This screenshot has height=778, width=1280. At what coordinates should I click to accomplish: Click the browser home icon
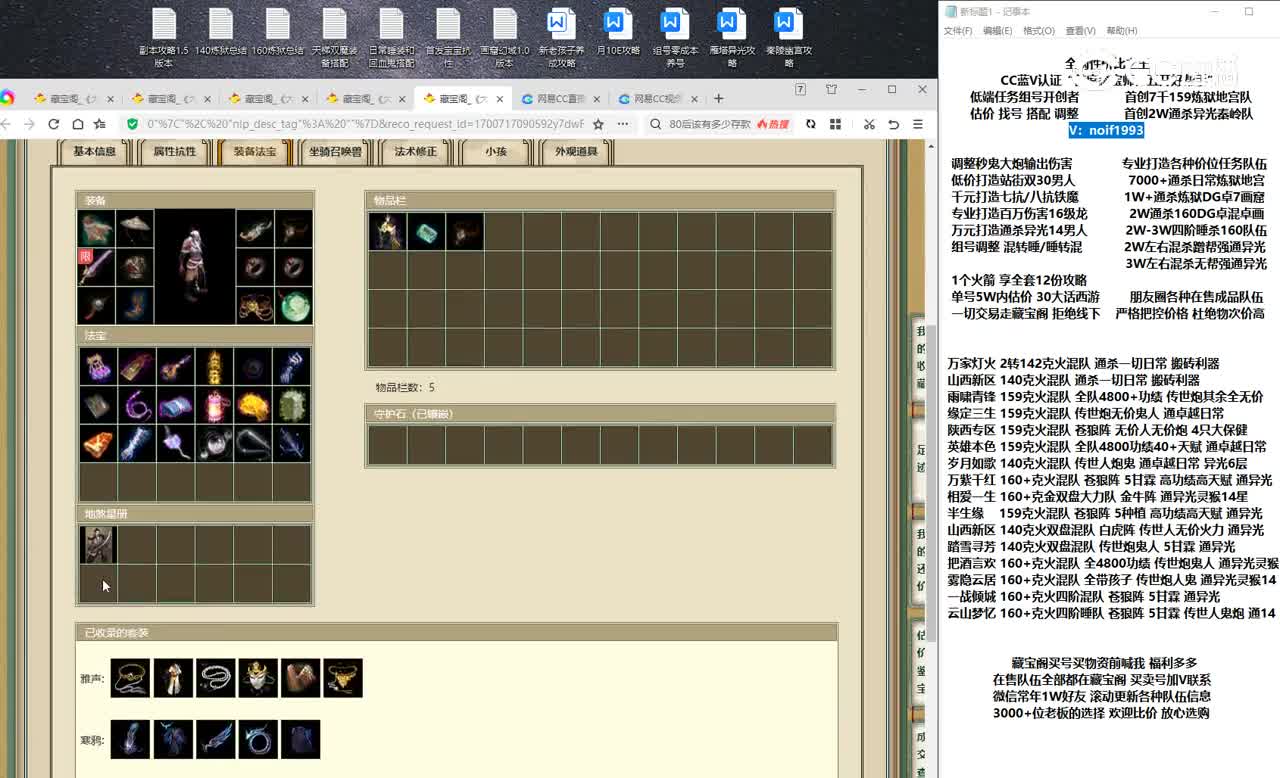click(x=77, y=124)
